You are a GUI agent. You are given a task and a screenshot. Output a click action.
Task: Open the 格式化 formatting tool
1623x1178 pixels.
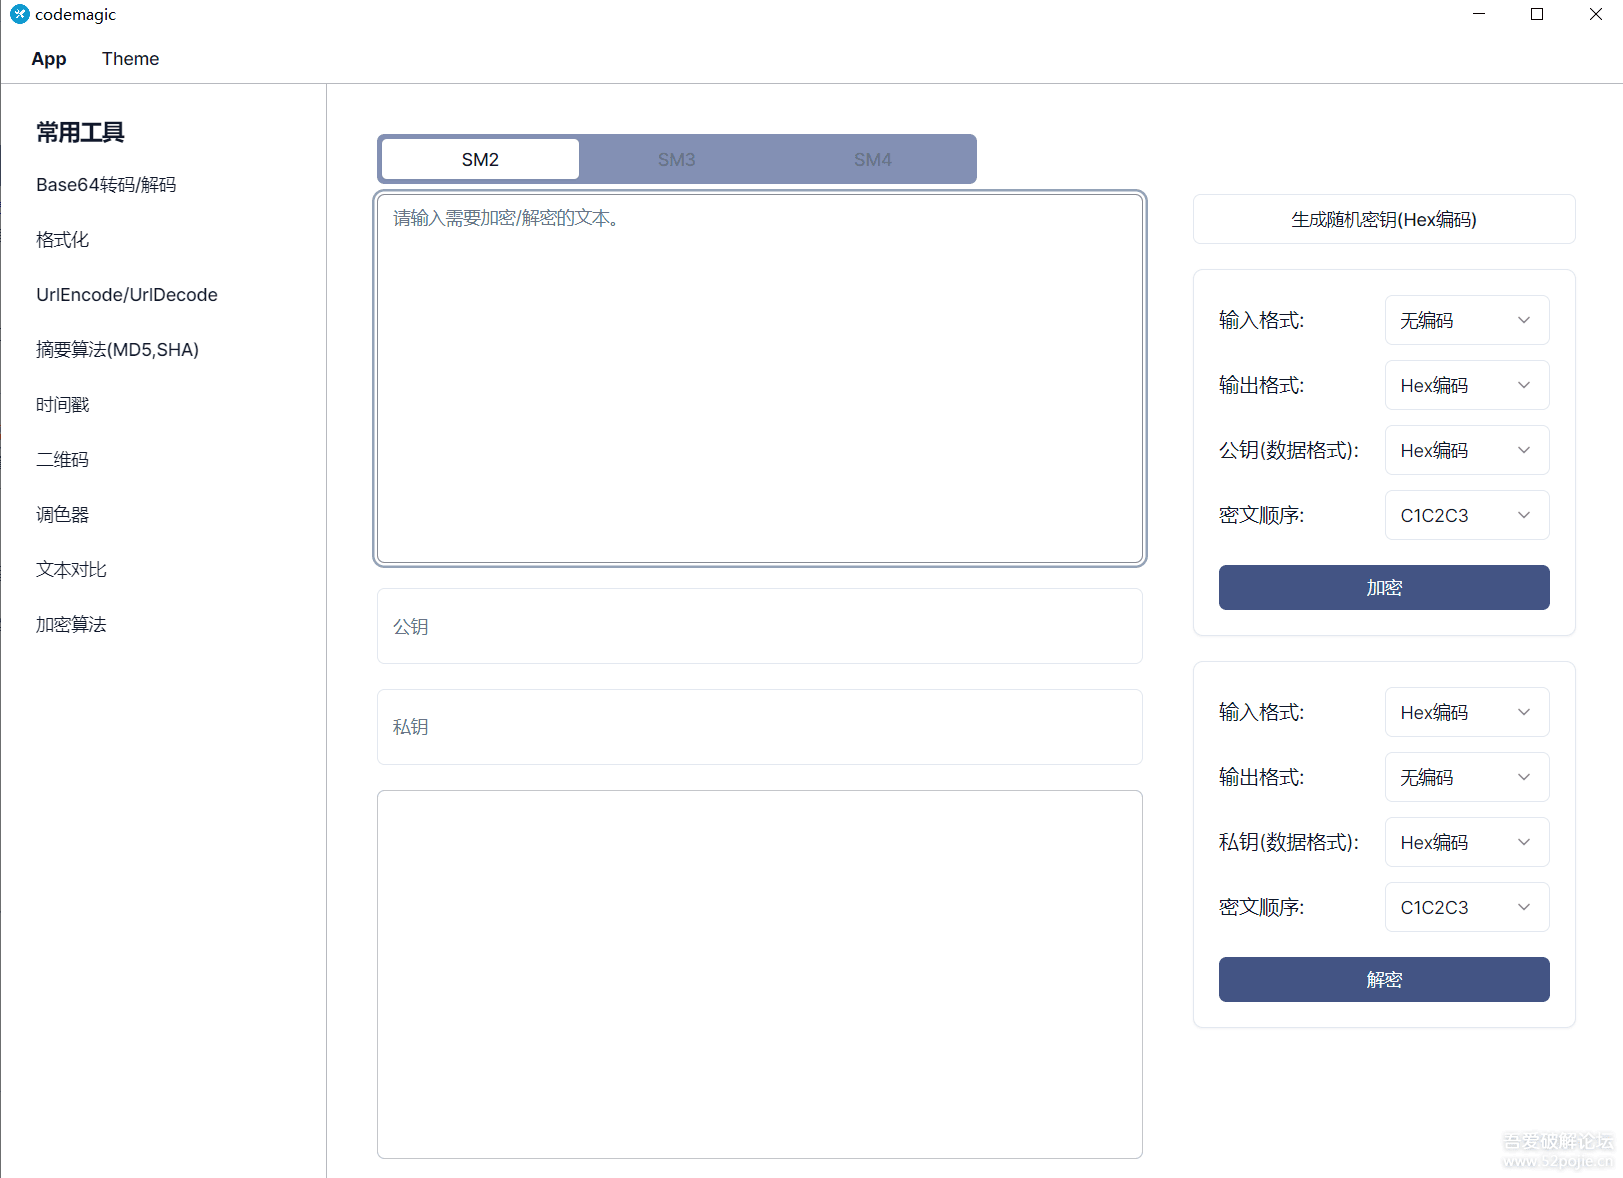pos(61,239)
